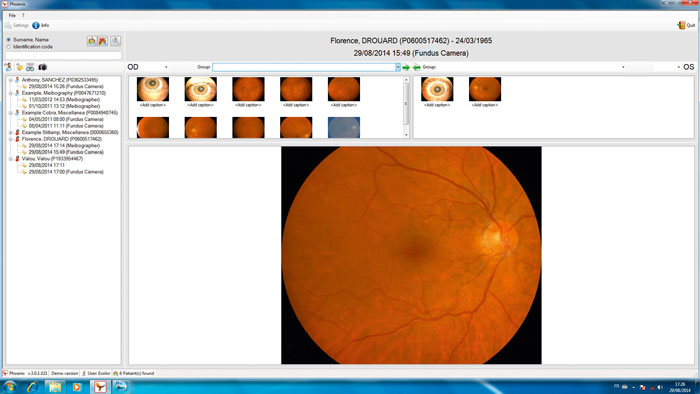Open the Info dialog

(x=41, y=25)
